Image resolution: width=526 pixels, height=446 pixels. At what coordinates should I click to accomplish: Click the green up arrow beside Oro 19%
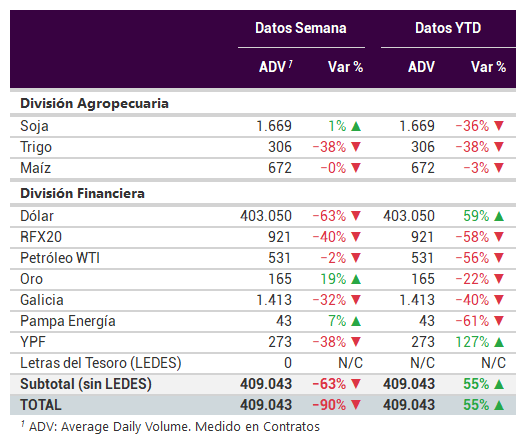pyautogui.click(x=356, y=279)
